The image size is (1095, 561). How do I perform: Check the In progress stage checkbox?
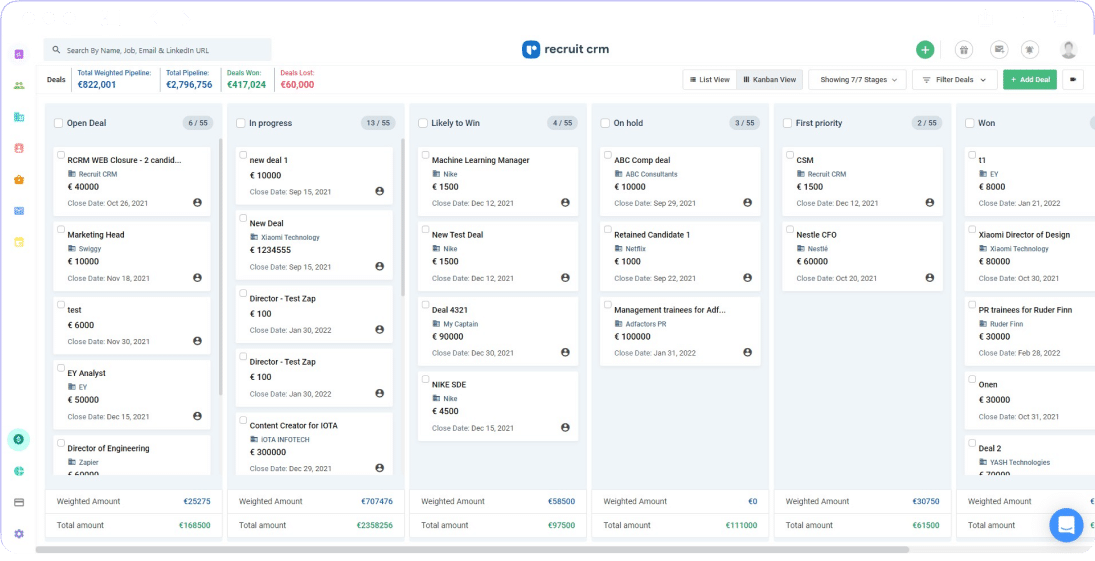click(x=241, y=123)
